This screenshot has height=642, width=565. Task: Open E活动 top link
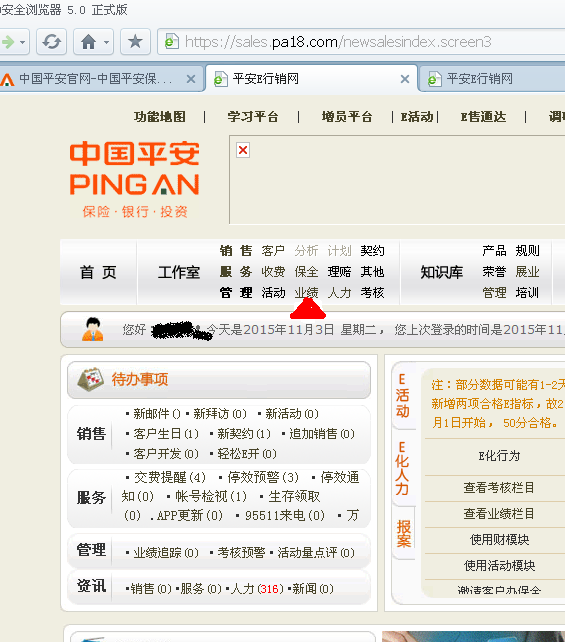(x=417, y=117)
